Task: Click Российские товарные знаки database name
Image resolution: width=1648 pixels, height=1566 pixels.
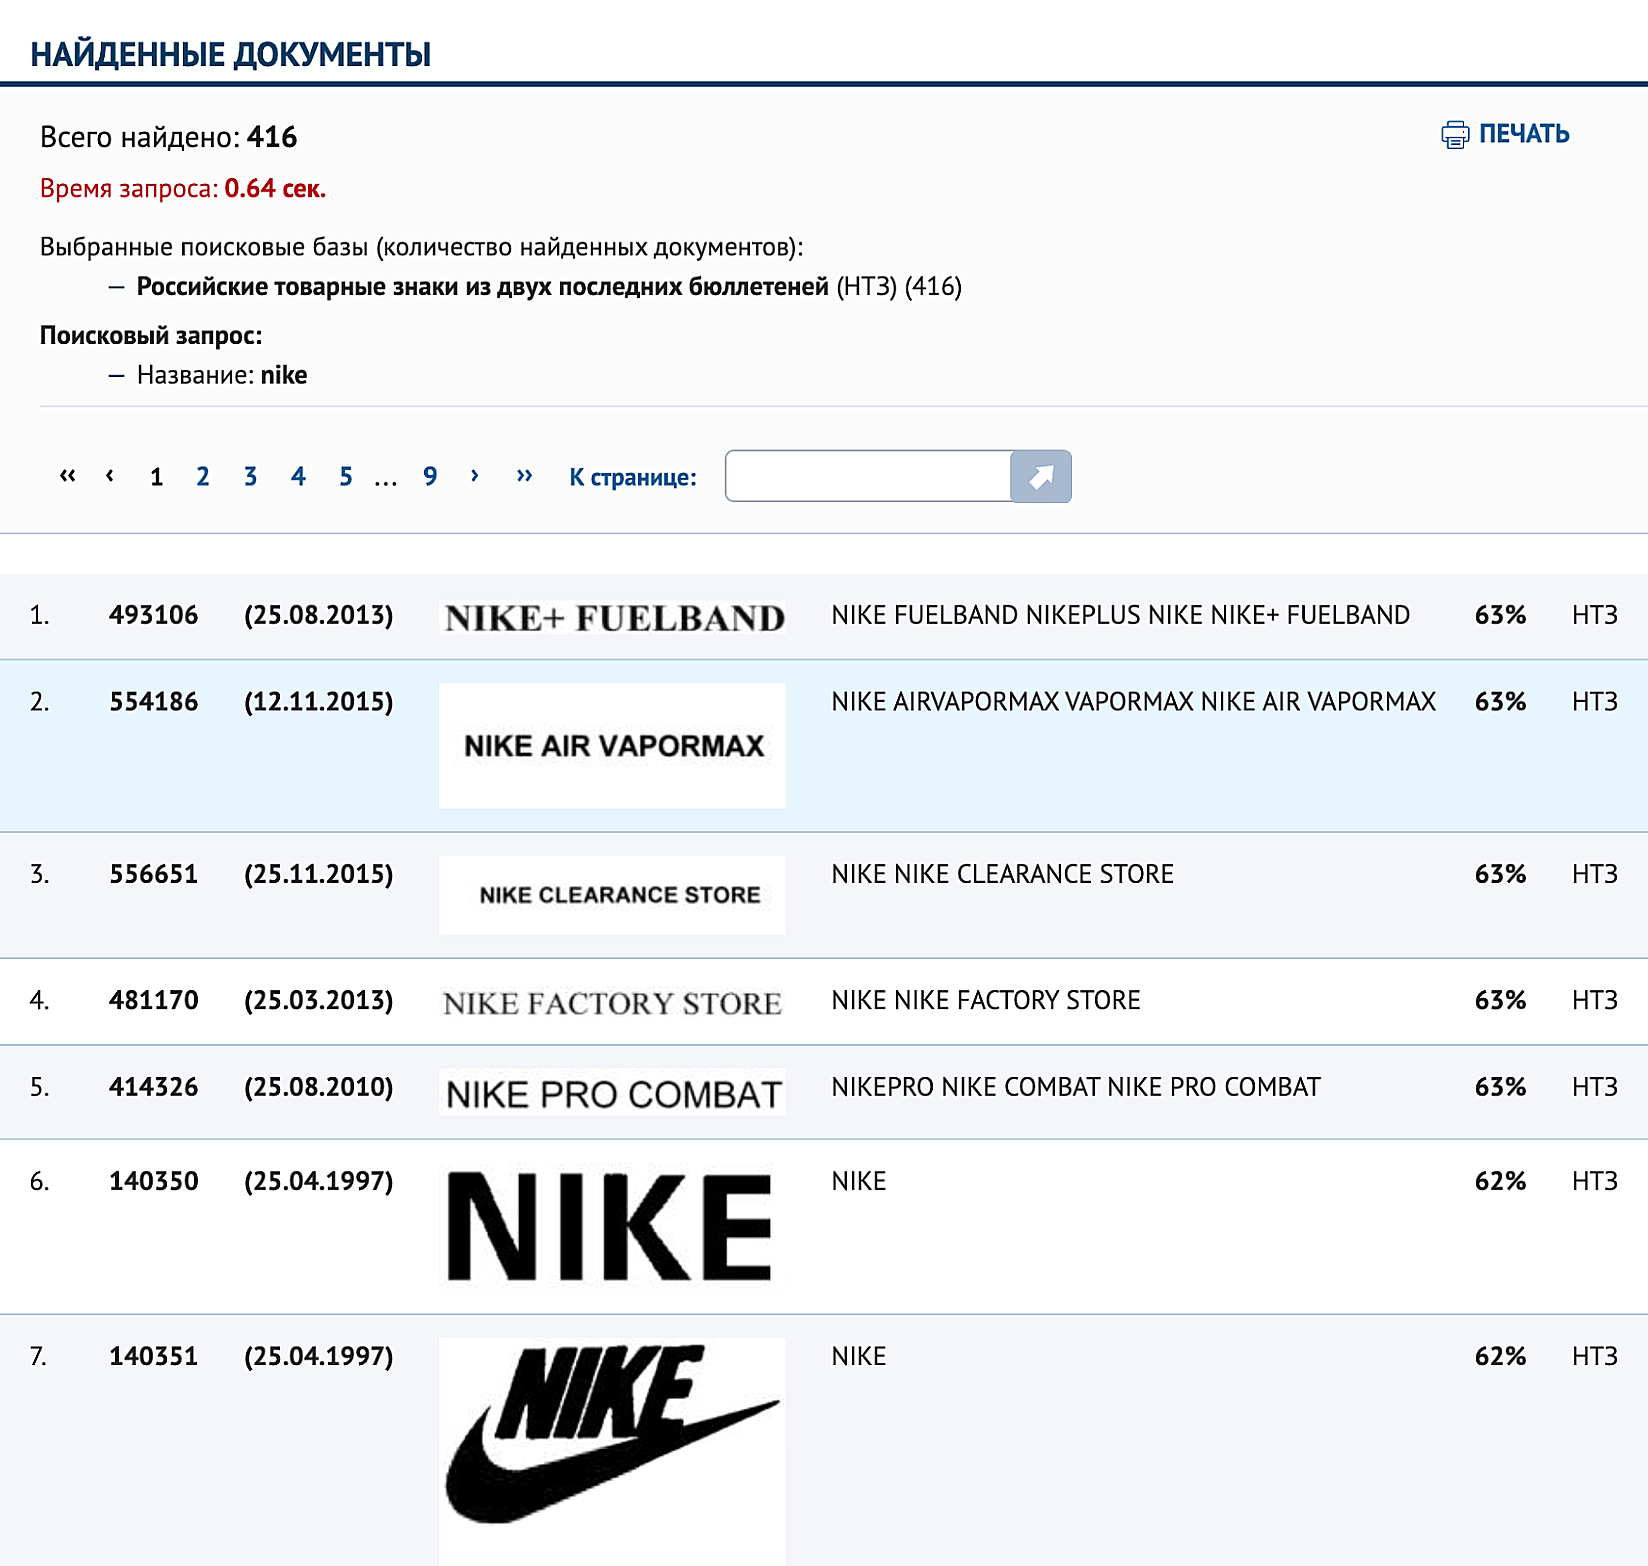Action: pos(483,287)
